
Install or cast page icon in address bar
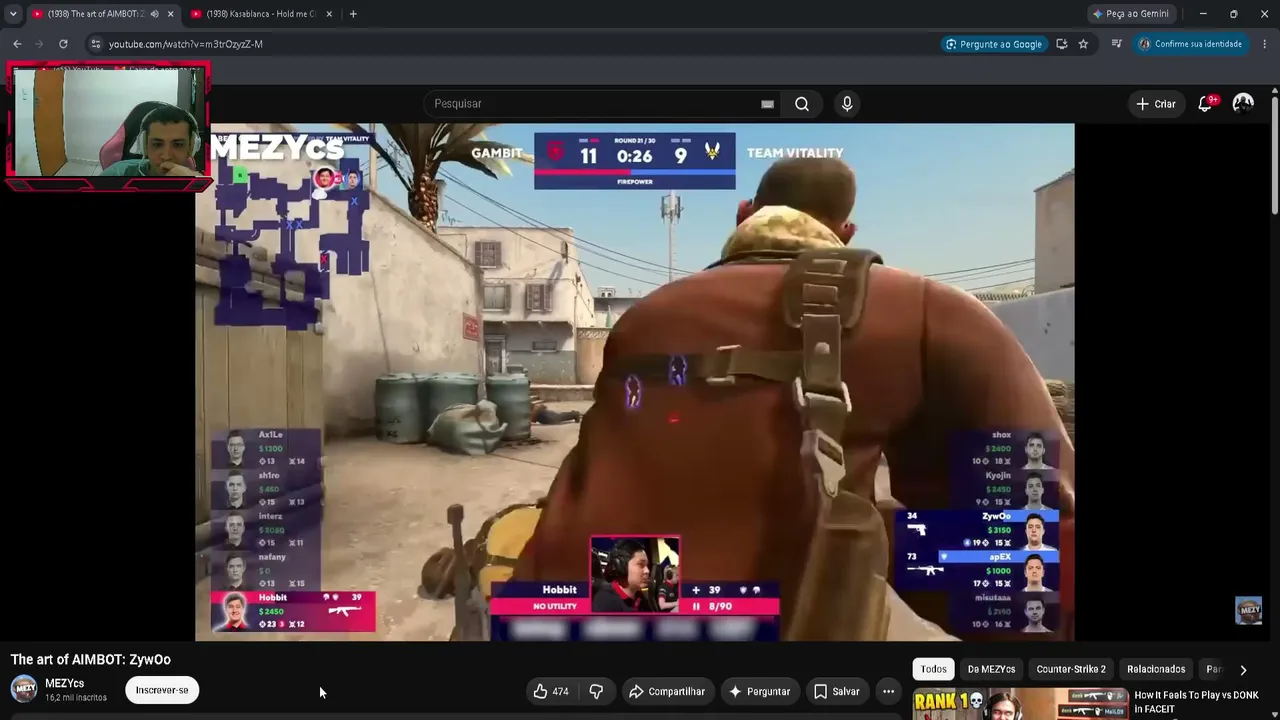tap(1061, 44)
